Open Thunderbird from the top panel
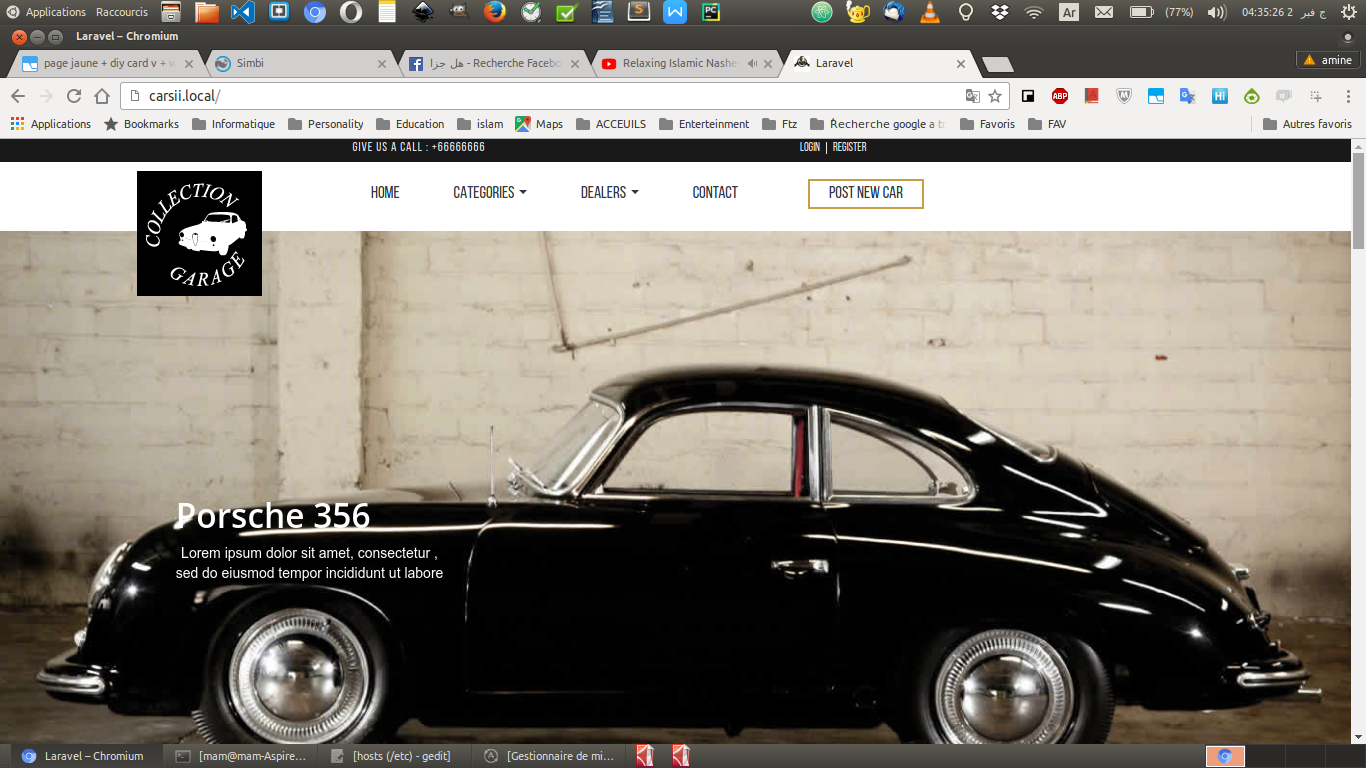Image resolution: width=1366 pixels, height=768 pixels. pos(893,12)
